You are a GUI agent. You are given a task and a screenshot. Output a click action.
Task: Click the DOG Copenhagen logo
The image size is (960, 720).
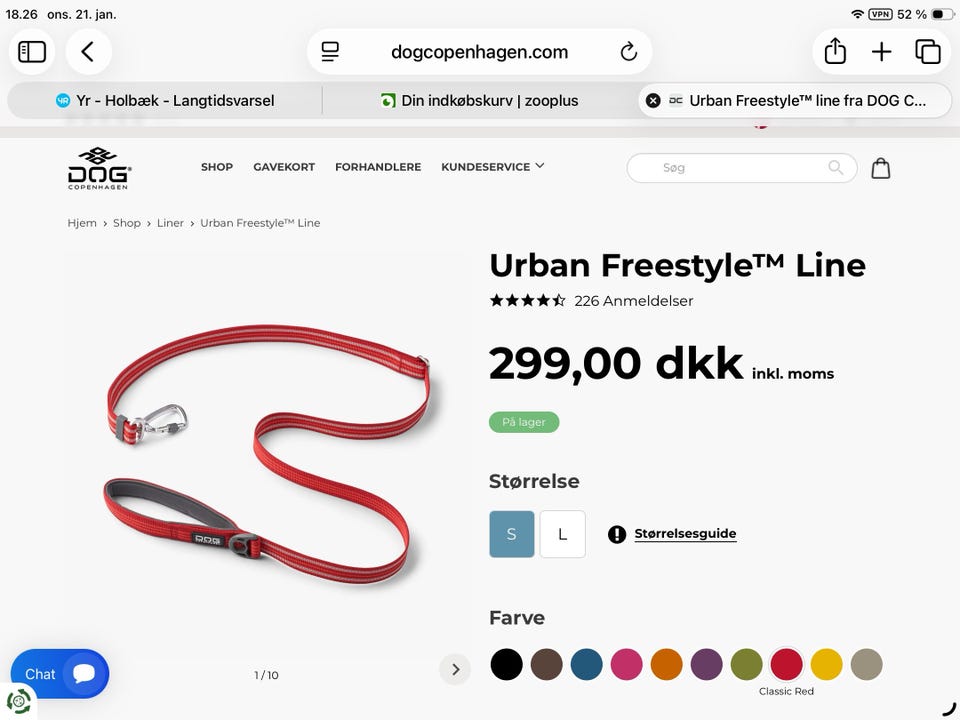[x=99, y=168]
